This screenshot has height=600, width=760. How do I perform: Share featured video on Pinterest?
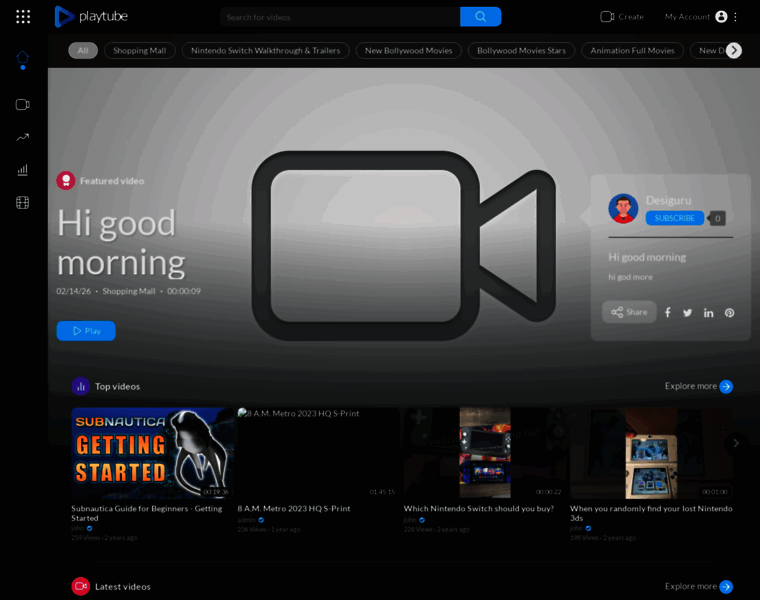pos(729,312)
